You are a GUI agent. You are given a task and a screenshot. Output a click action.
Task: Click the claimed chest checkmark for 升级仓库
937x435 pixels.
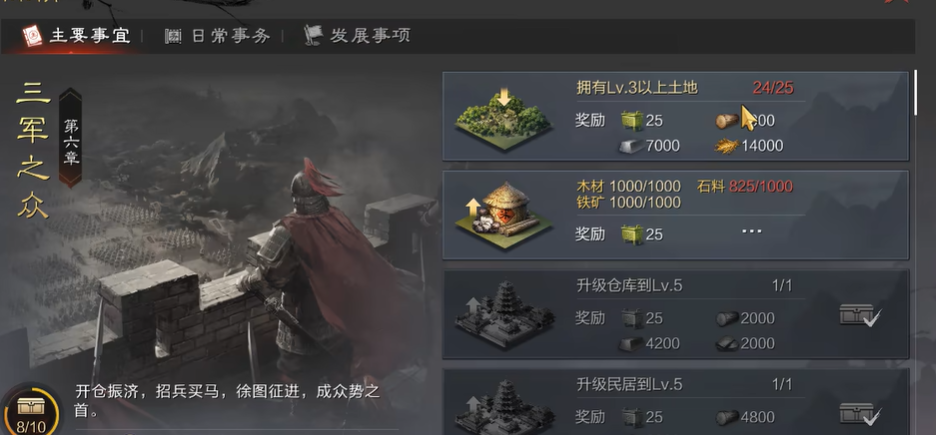click(x=860, y=315)
